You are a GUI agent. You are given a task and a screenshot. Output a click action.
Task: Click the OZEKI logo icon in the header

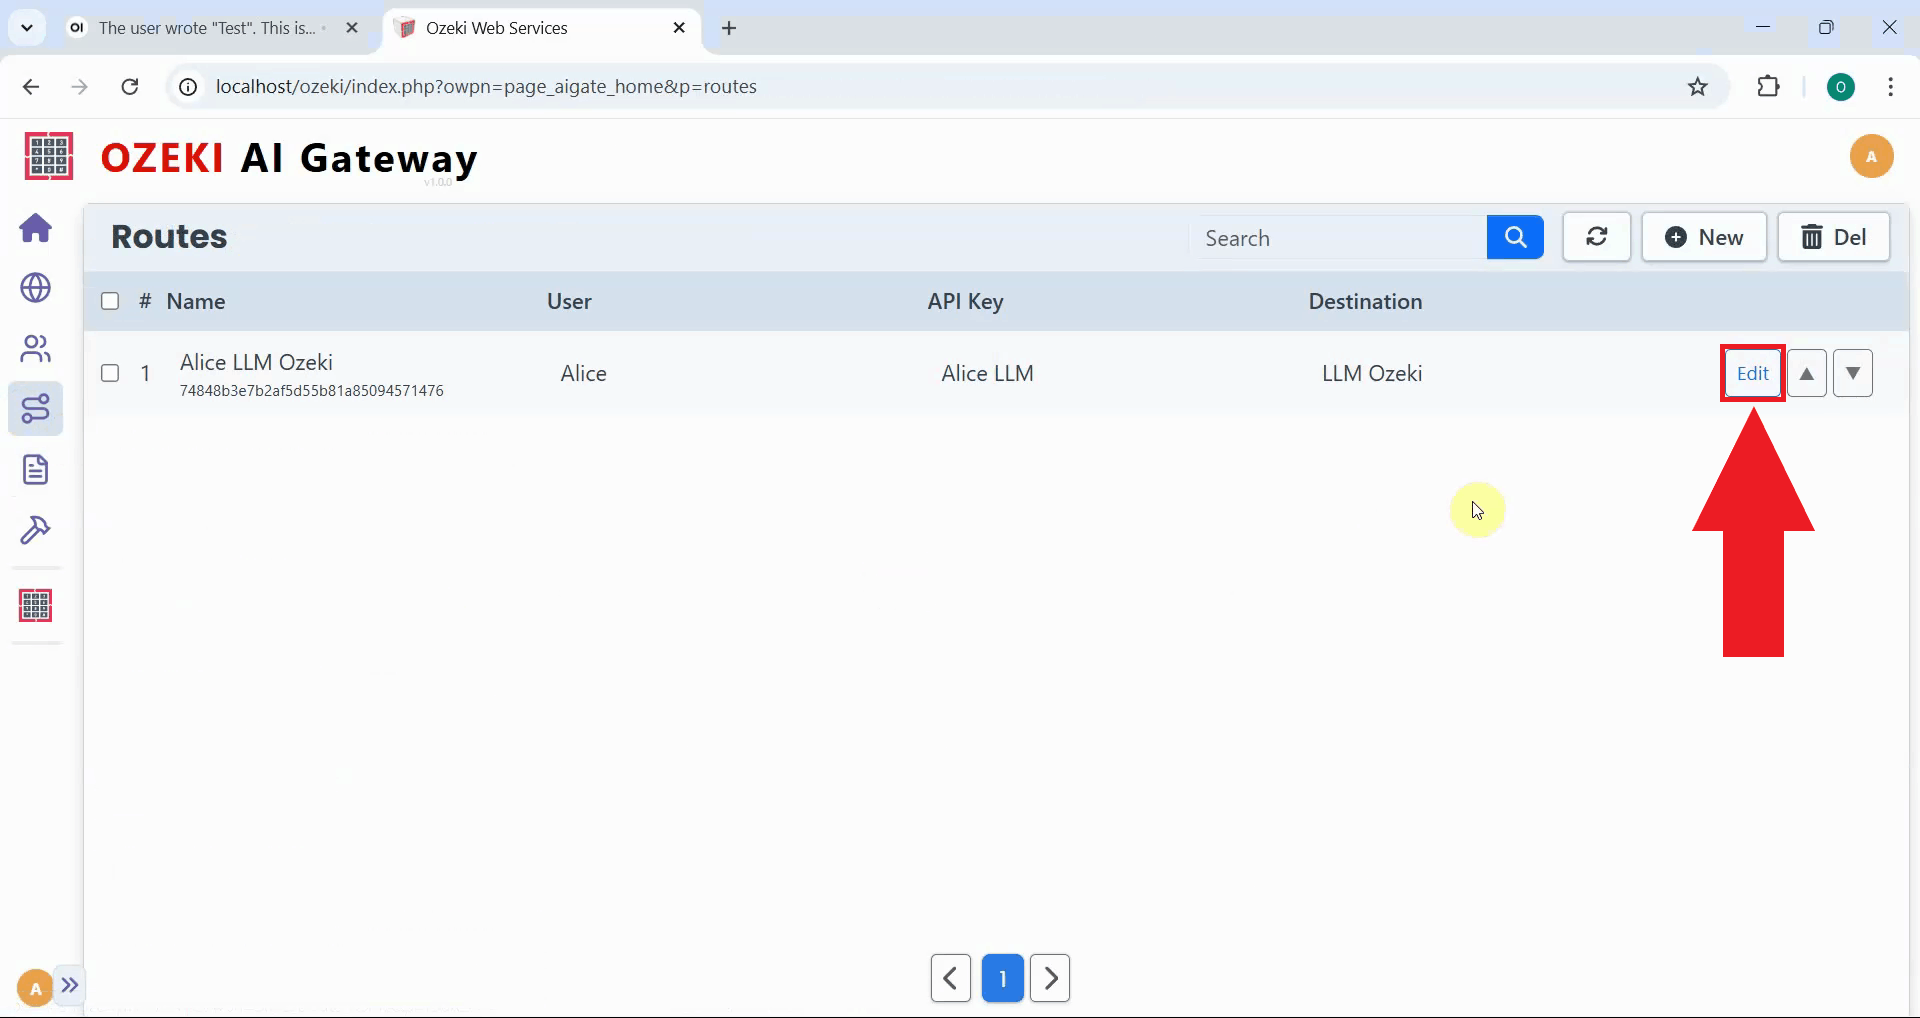pos(47,156)
